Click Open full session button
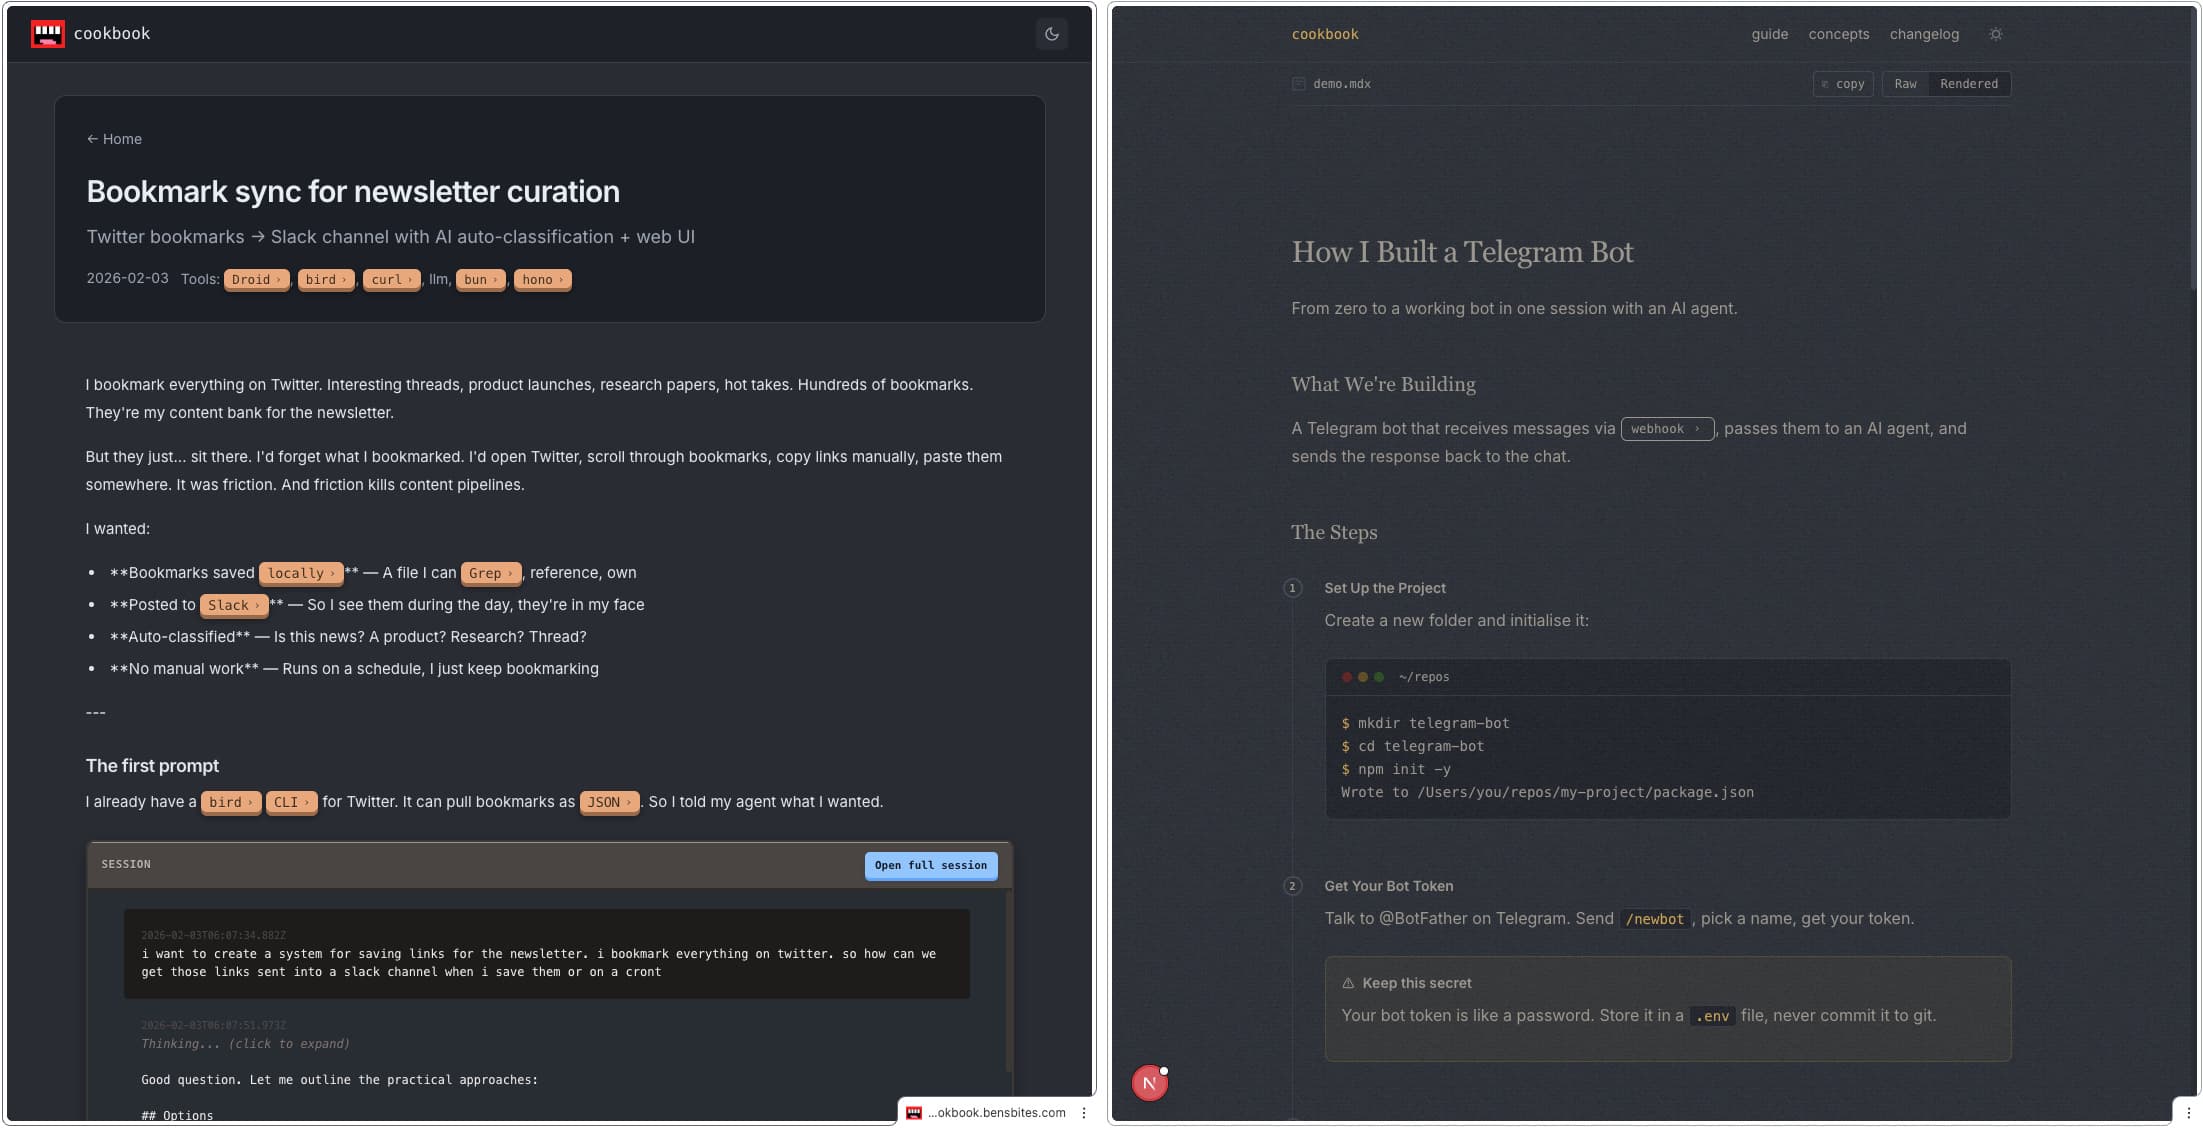Screen dimensions: 2203x1128 click(x=930, y=865)
